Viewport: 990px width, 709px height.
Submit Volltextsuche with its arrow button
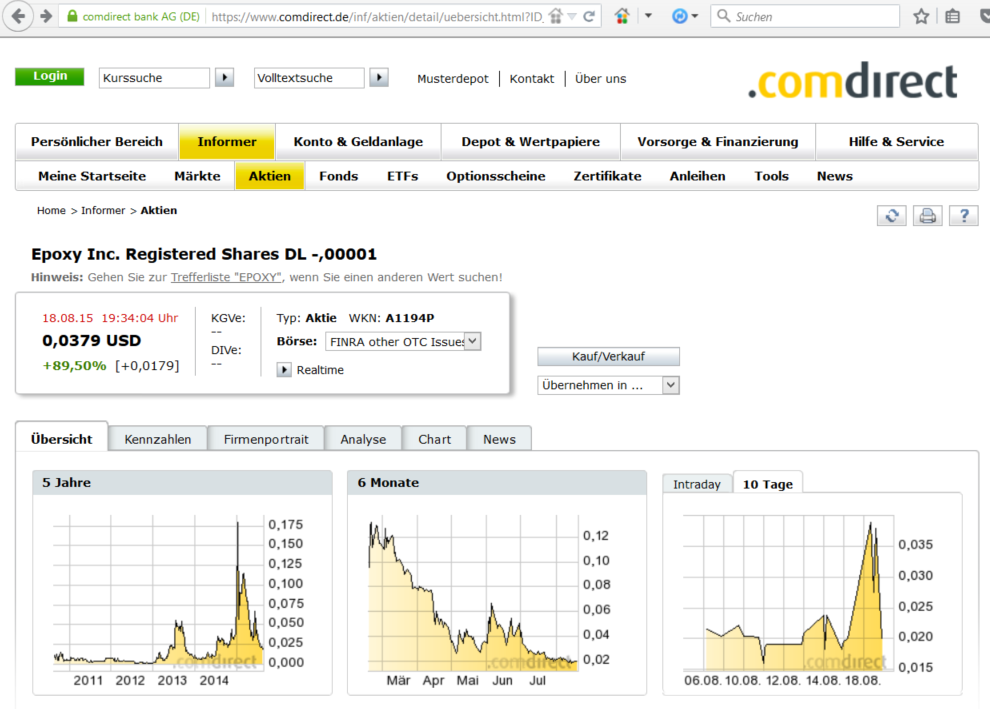[x=379, y=78]
